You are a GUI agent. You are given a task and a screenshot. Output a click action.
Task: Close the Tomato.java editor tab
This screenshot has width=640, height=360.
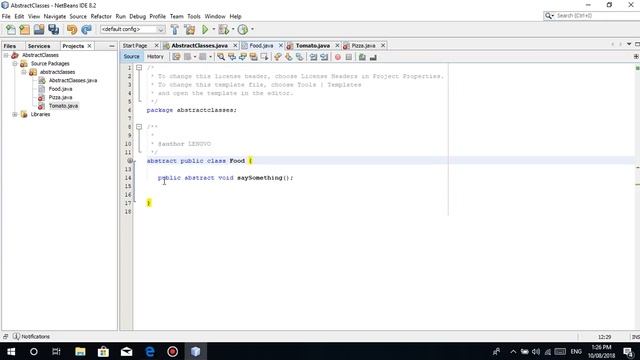tap(338, 46)
